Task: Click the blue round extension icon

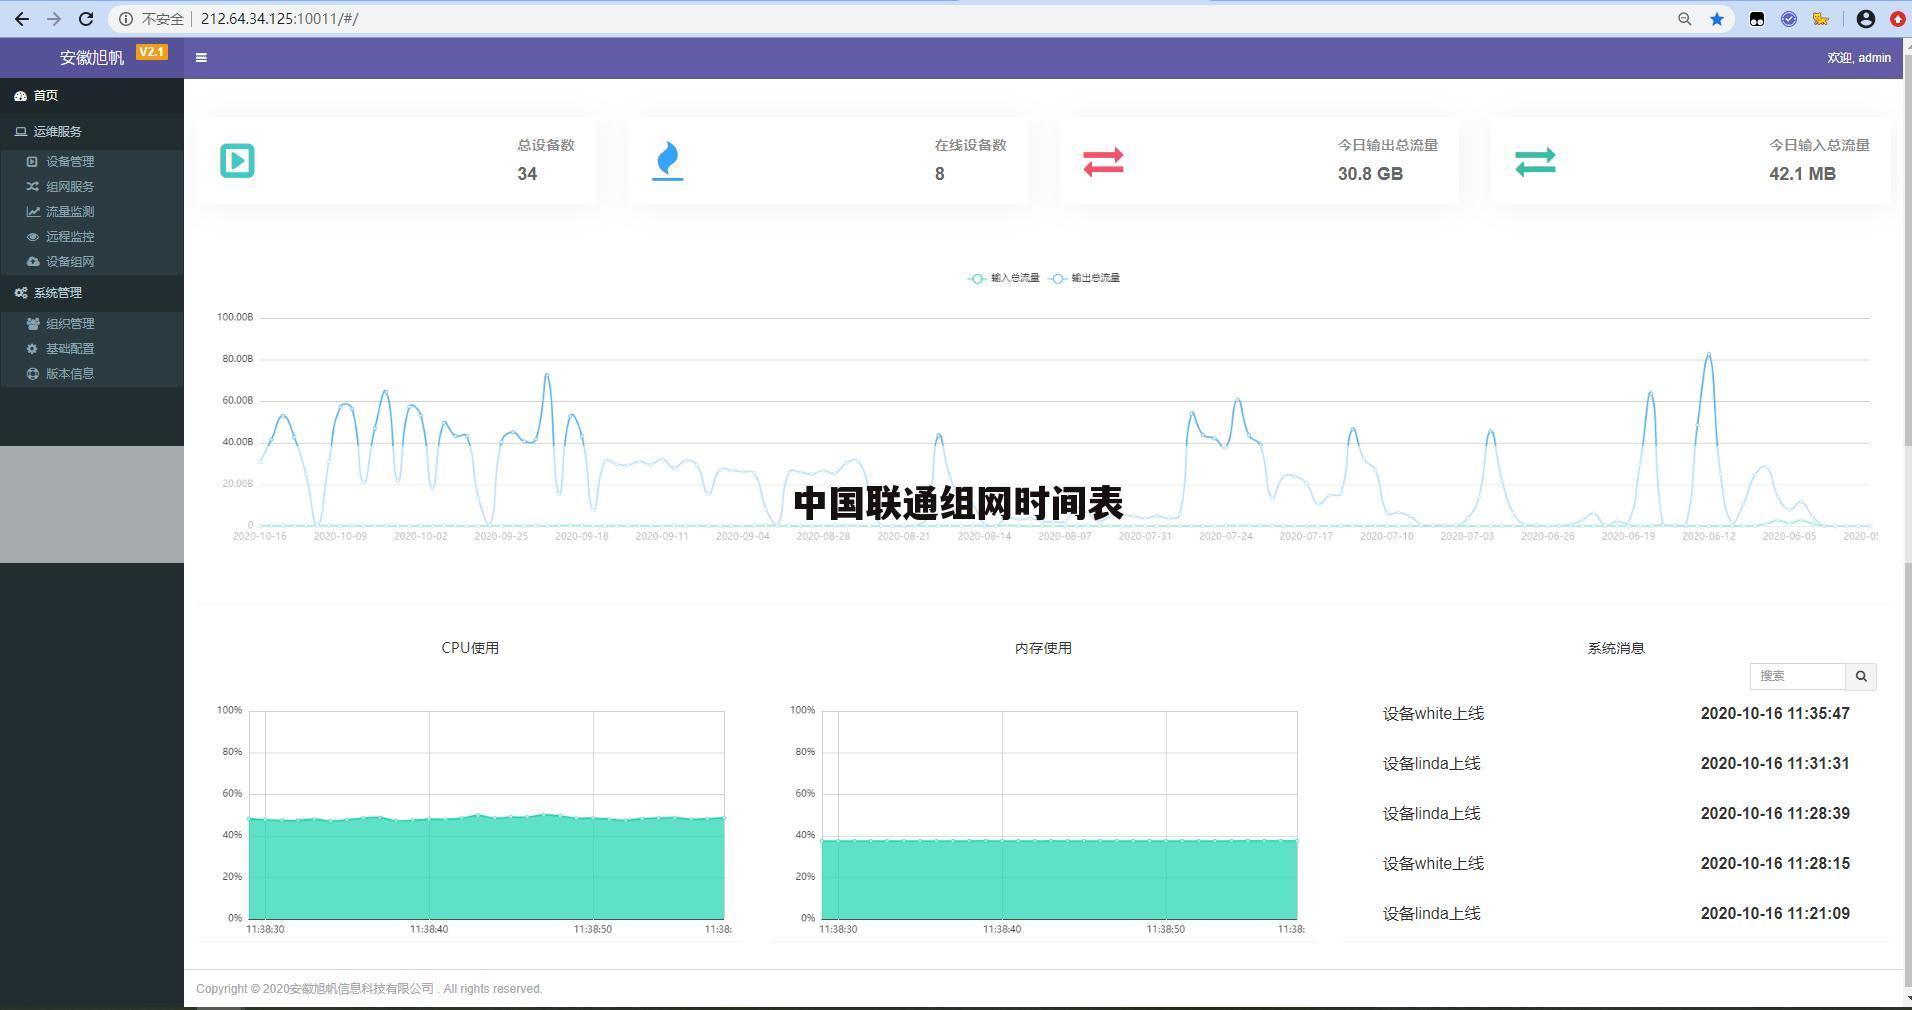Action: [1789, 19]
